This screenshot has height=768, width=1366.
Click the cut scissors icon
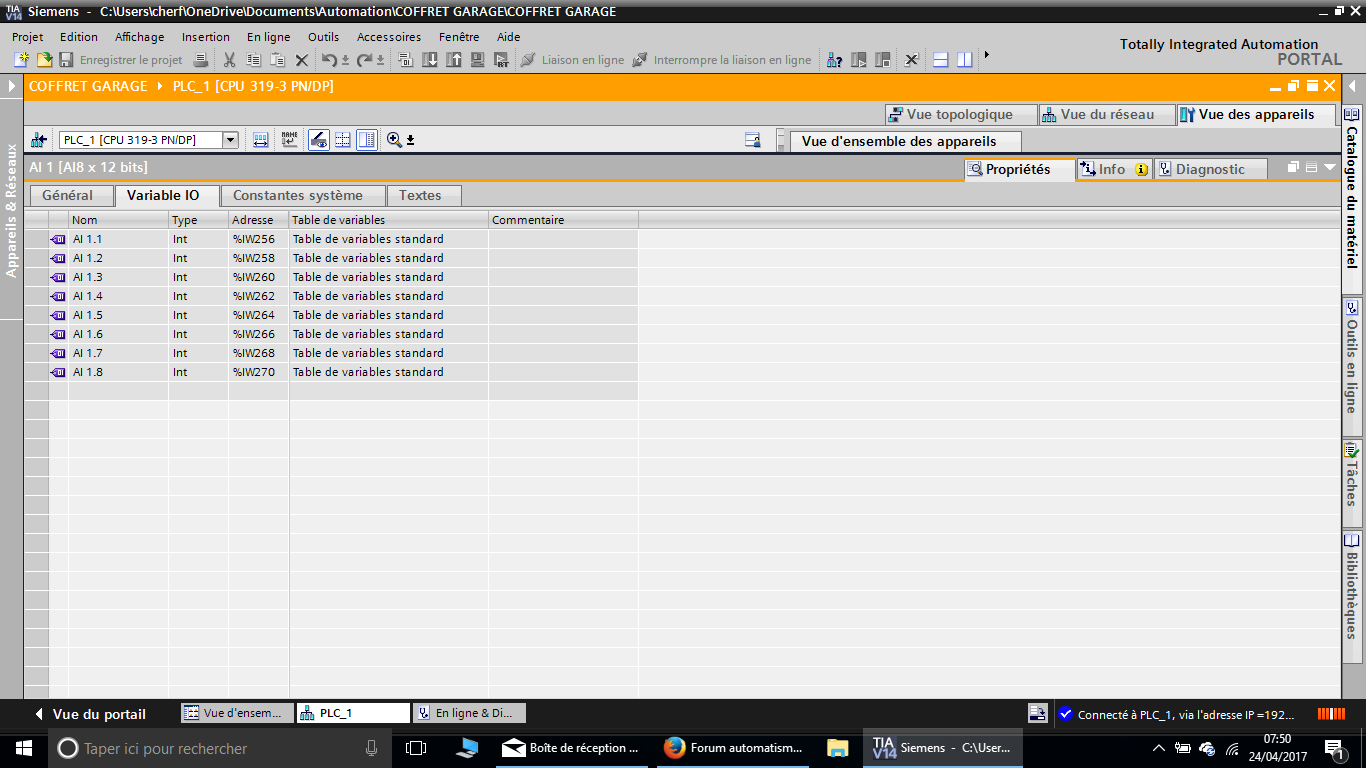tap(229, 60)
